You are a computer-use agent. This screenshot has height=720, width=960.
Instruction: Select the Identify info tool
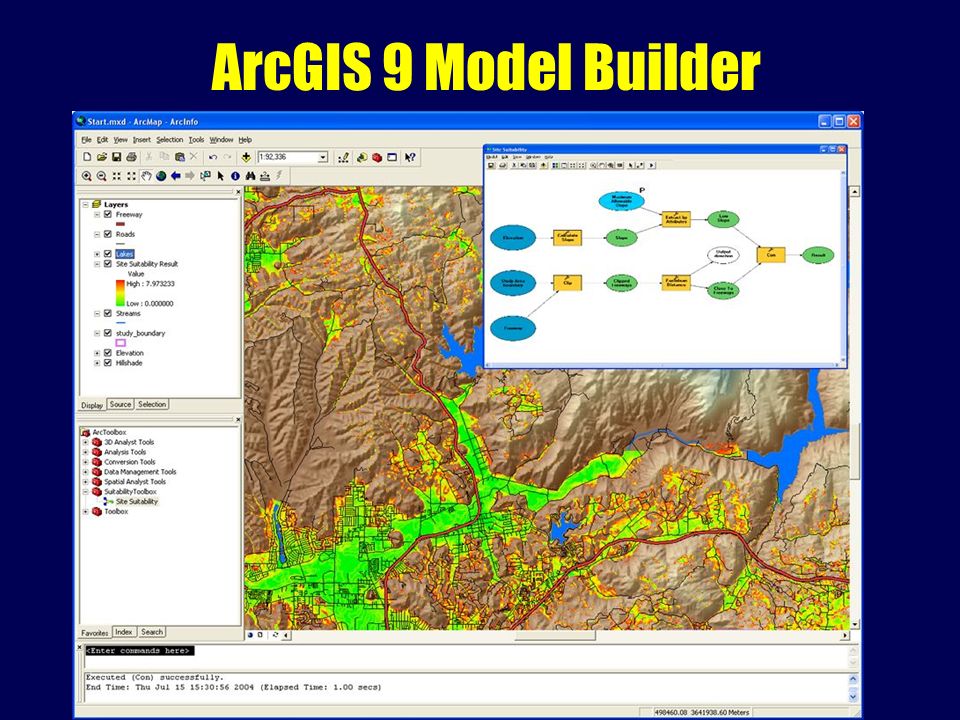coord(235,176)
